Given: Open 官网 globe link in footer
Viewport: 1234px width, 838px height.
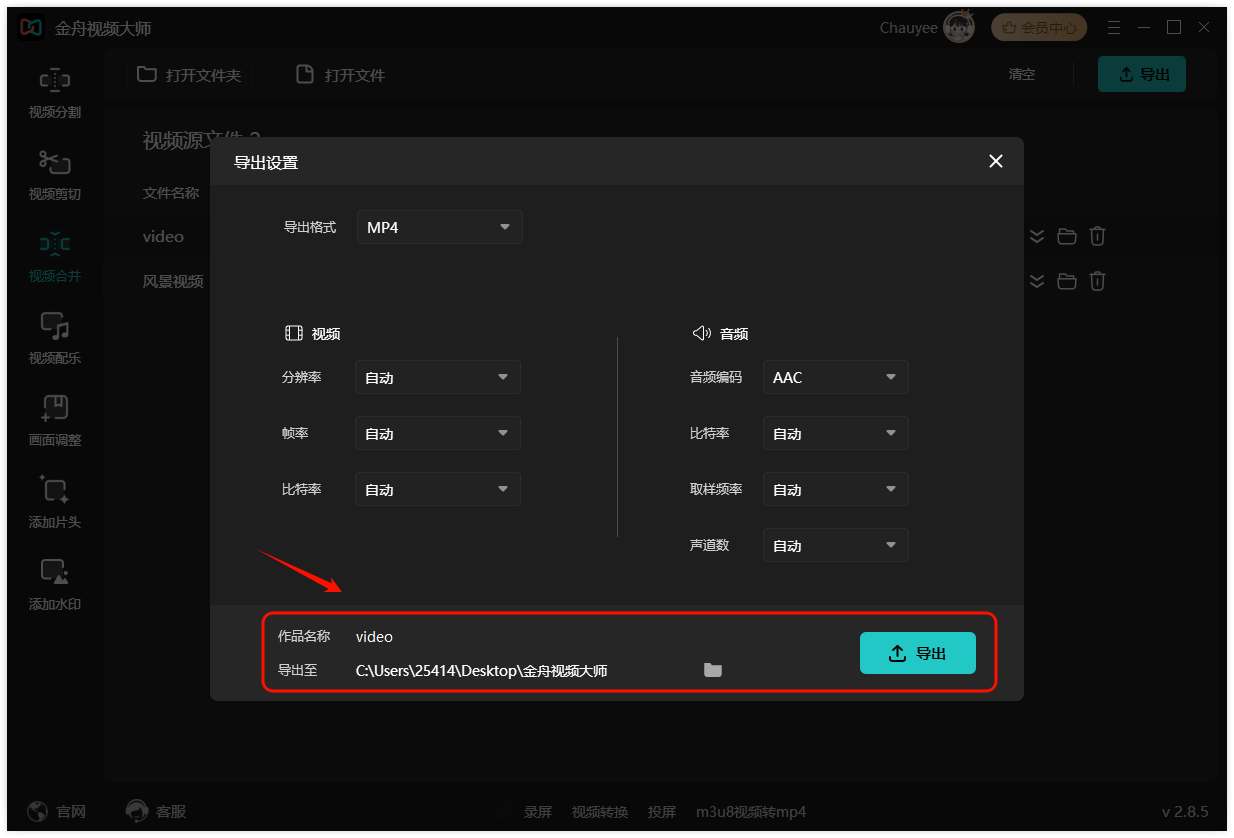Looking at the screenshot, I should 57,811.
